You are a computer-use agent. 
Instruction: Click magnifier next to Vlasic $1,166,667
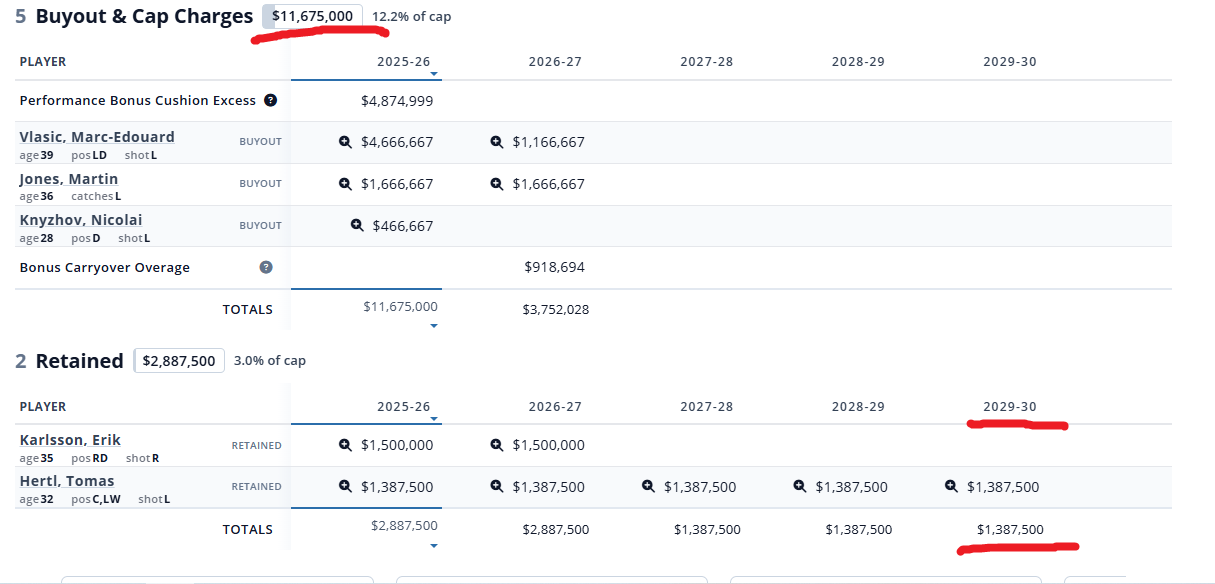(x=496, y=142)
